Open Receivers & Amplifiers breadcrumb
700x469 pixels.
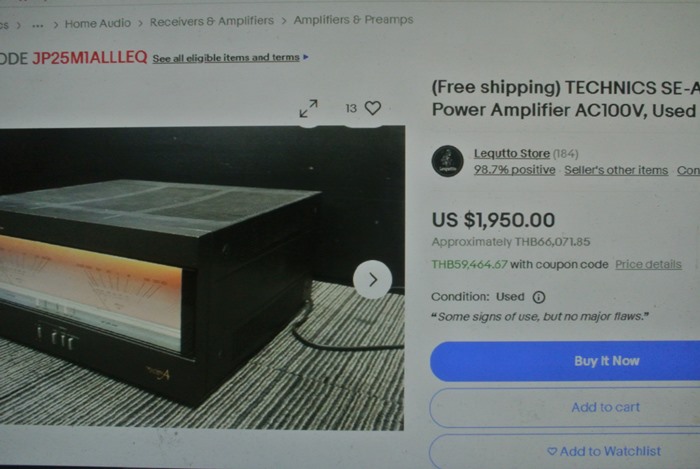(x=212, y=21)
